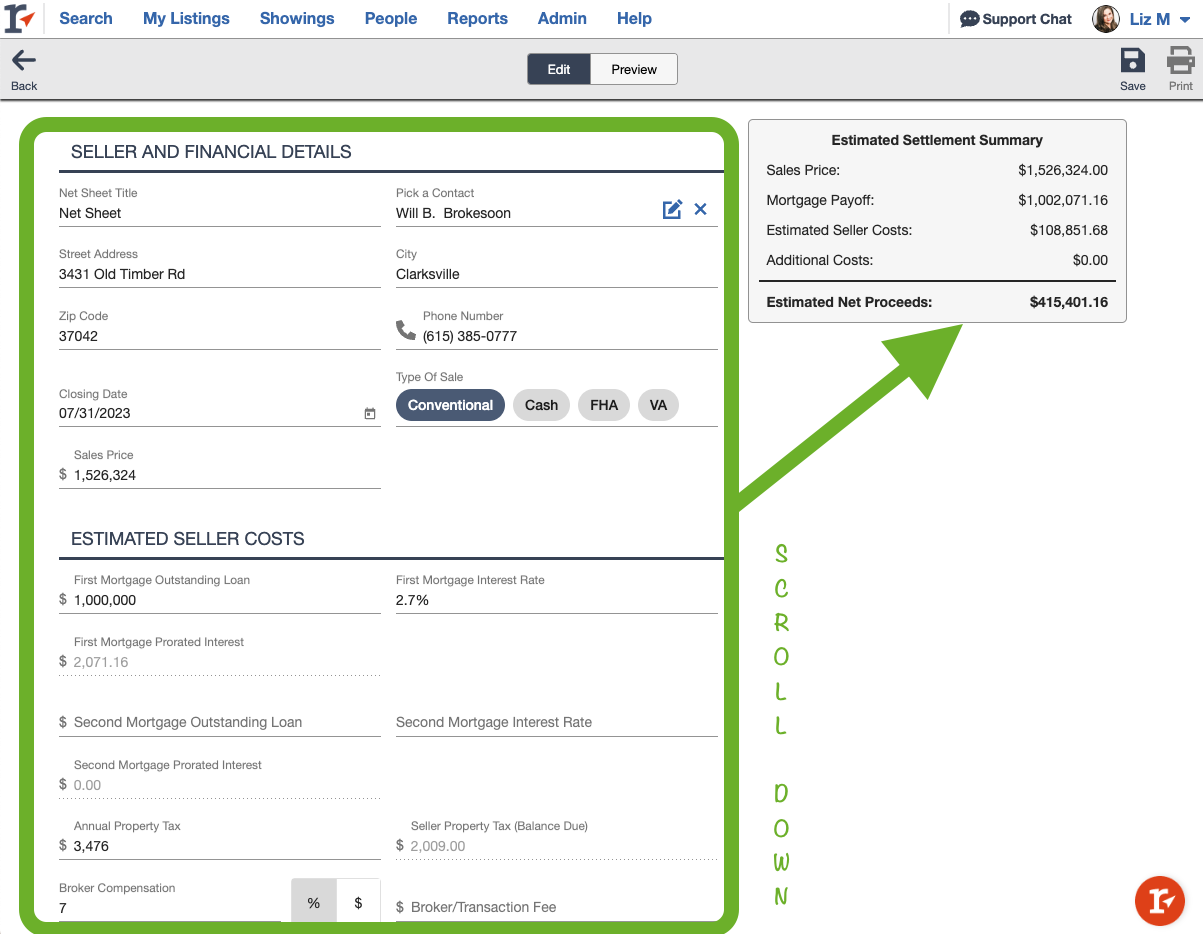Click the Sales Price input field
Screen dimensions: 1203x934
click(225, 476)
